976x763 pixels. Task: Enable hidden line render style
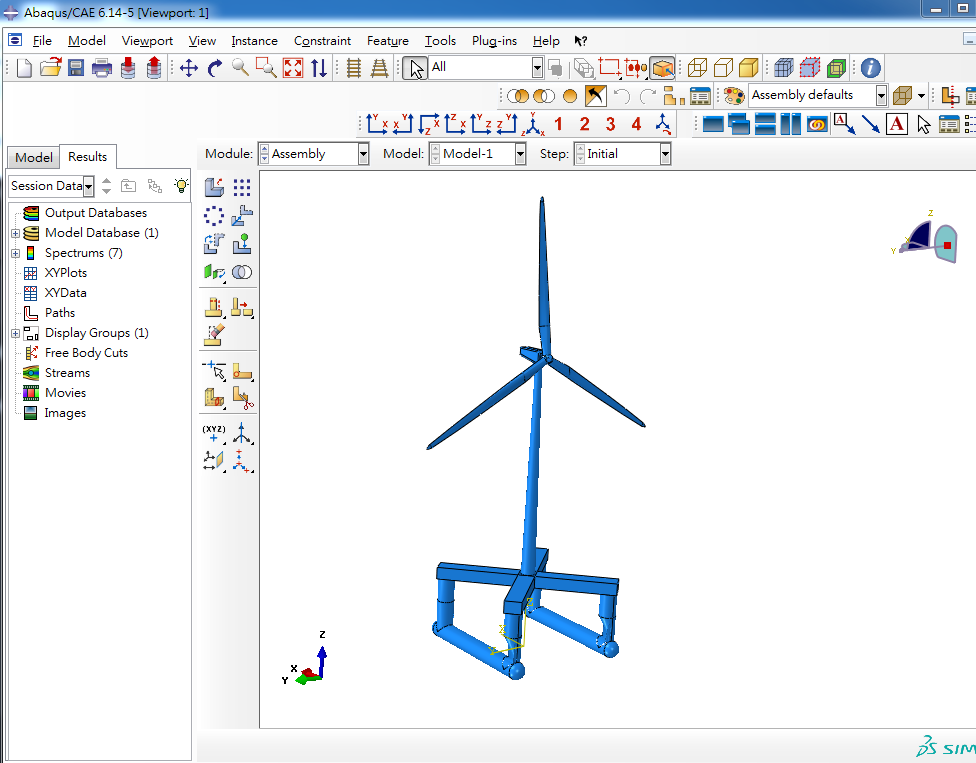(723, 68)
